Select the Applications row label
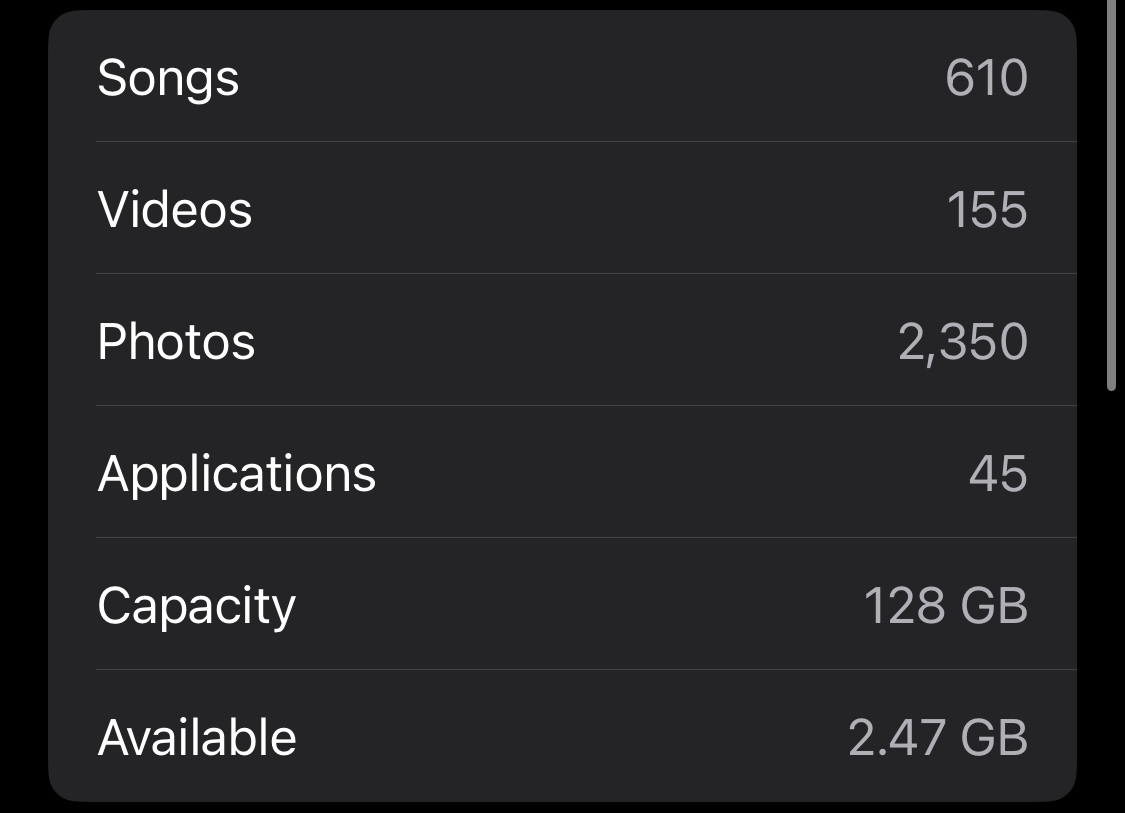Viewport: 1125px width, 813px height. (x=237, y=475)
